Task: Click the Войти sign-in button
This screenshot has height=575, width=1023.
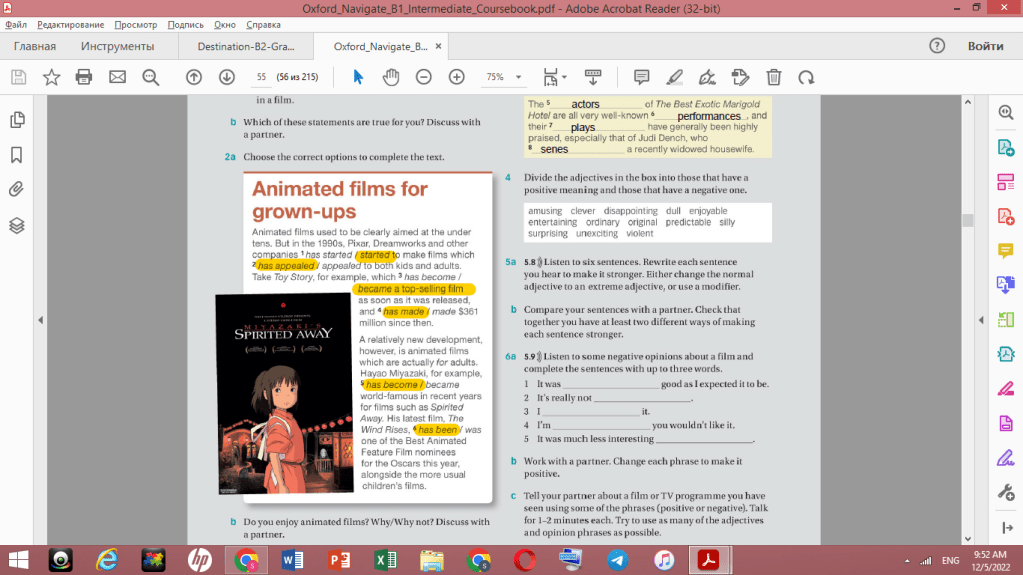Action: point(985,46)
